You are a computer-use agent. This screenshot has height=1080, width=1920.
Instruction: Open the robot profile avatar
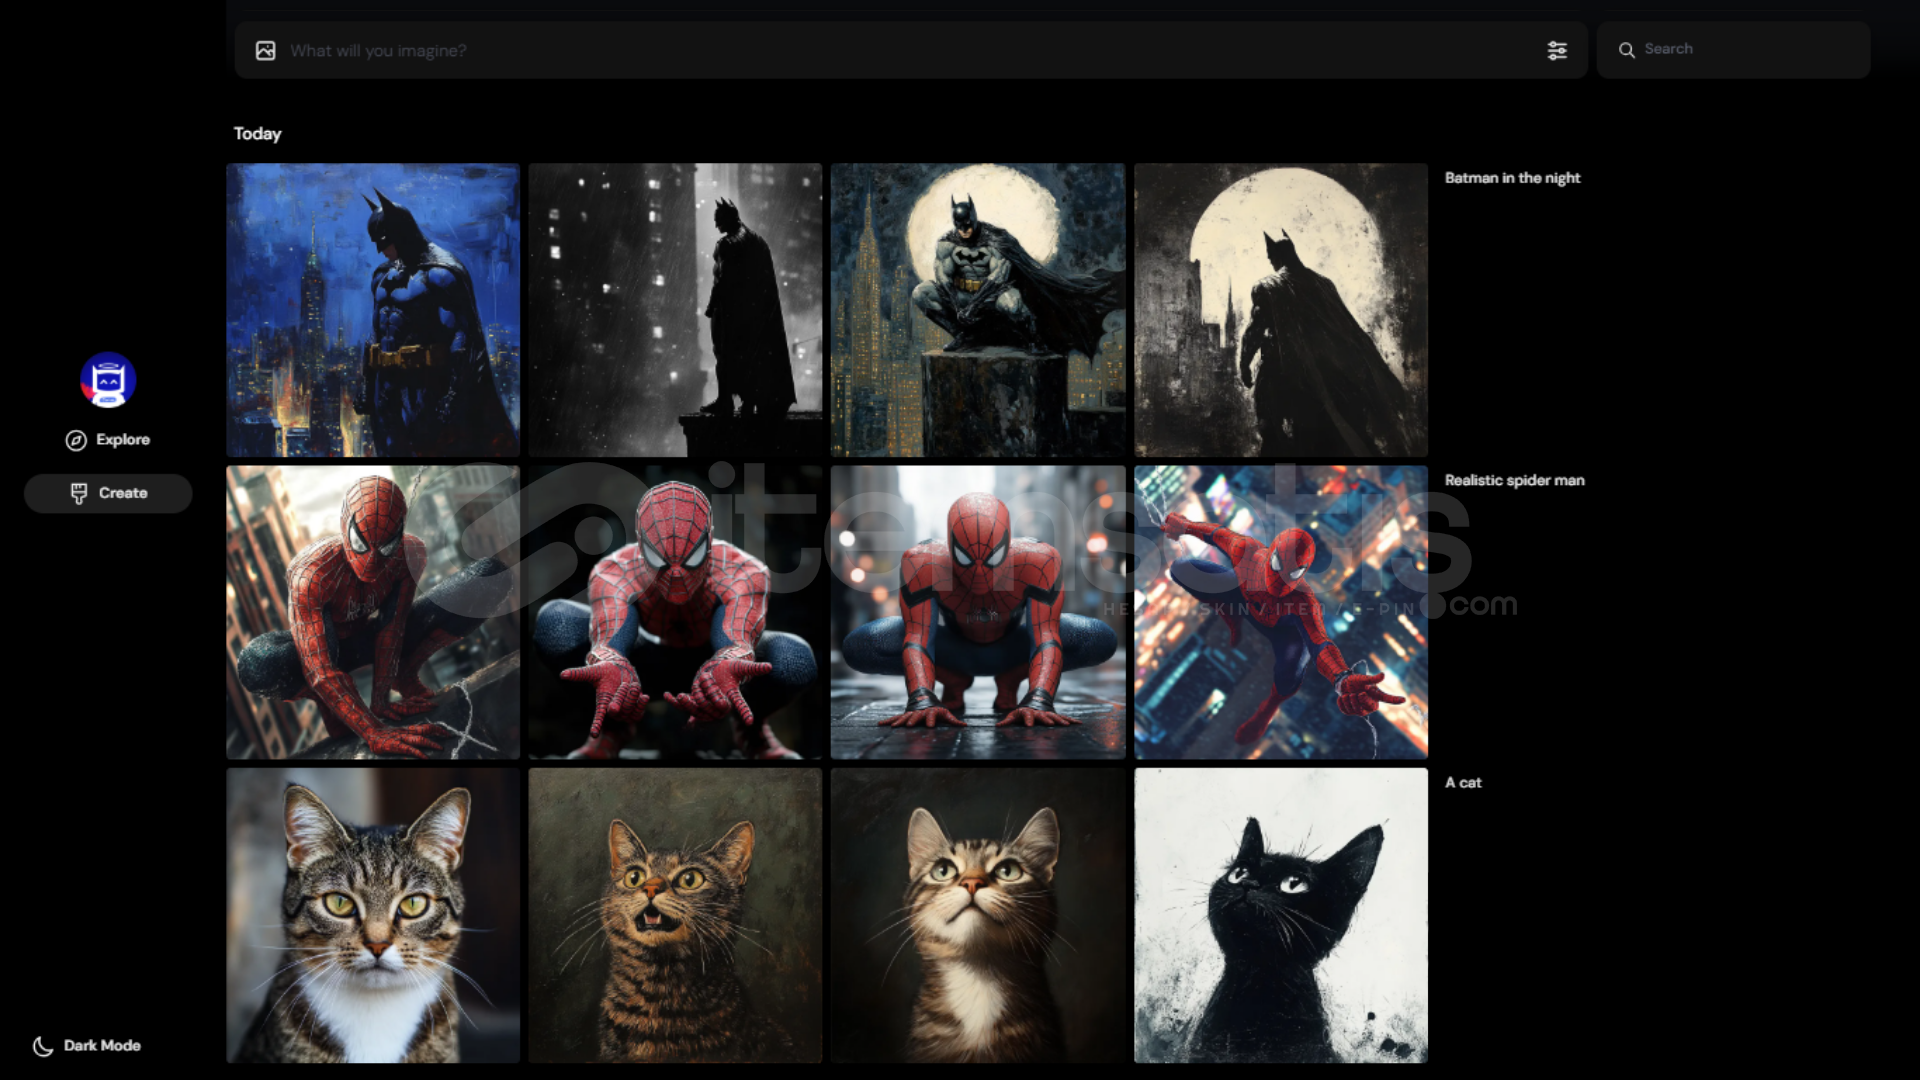point(108,380)
